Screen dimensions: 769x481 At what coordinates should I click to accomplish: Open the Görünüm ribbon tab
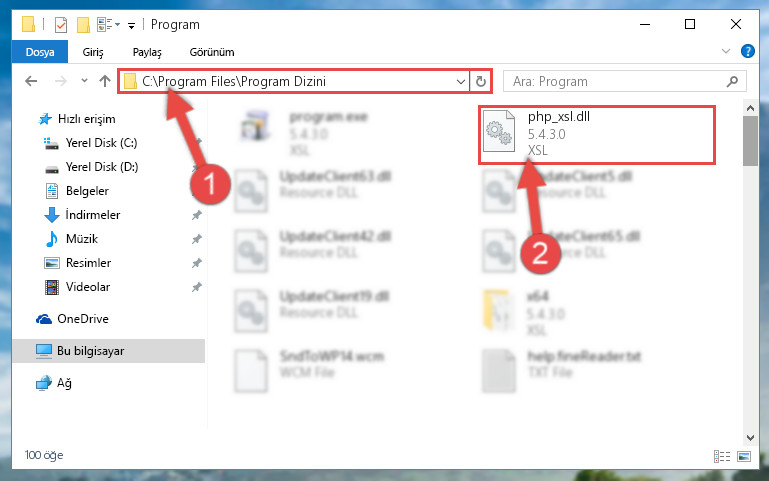[x=212, y=52]
